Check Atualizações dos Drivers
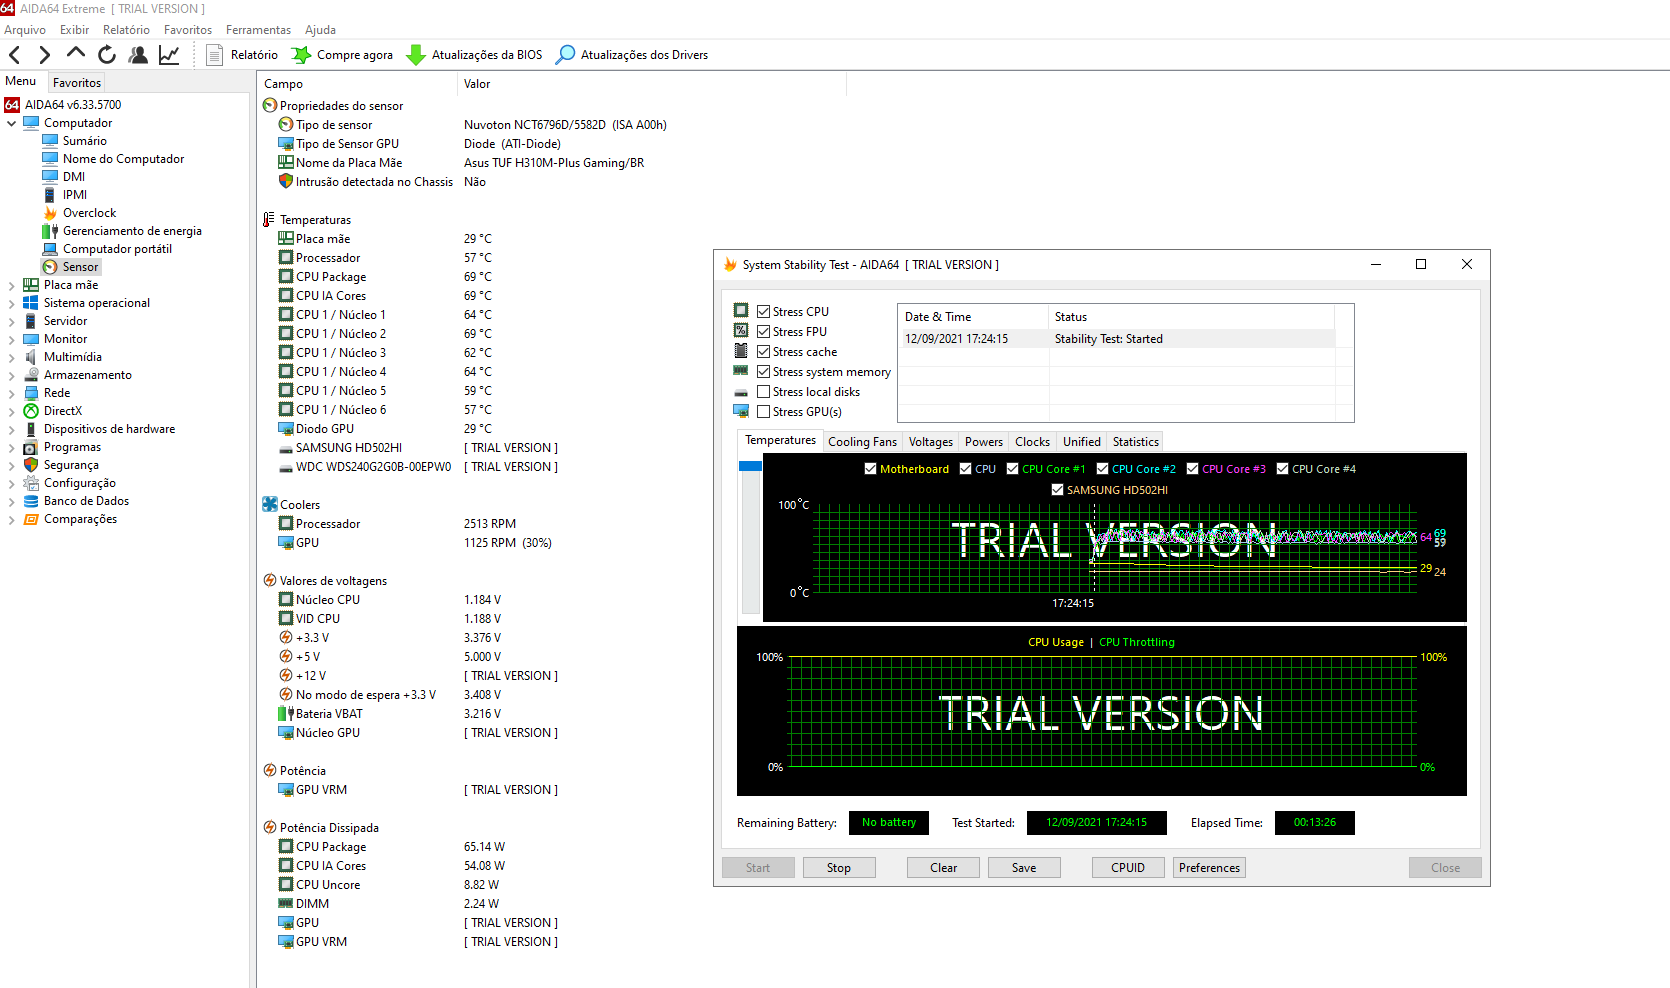The image size is (1670, 988). (x=632, y=55)
